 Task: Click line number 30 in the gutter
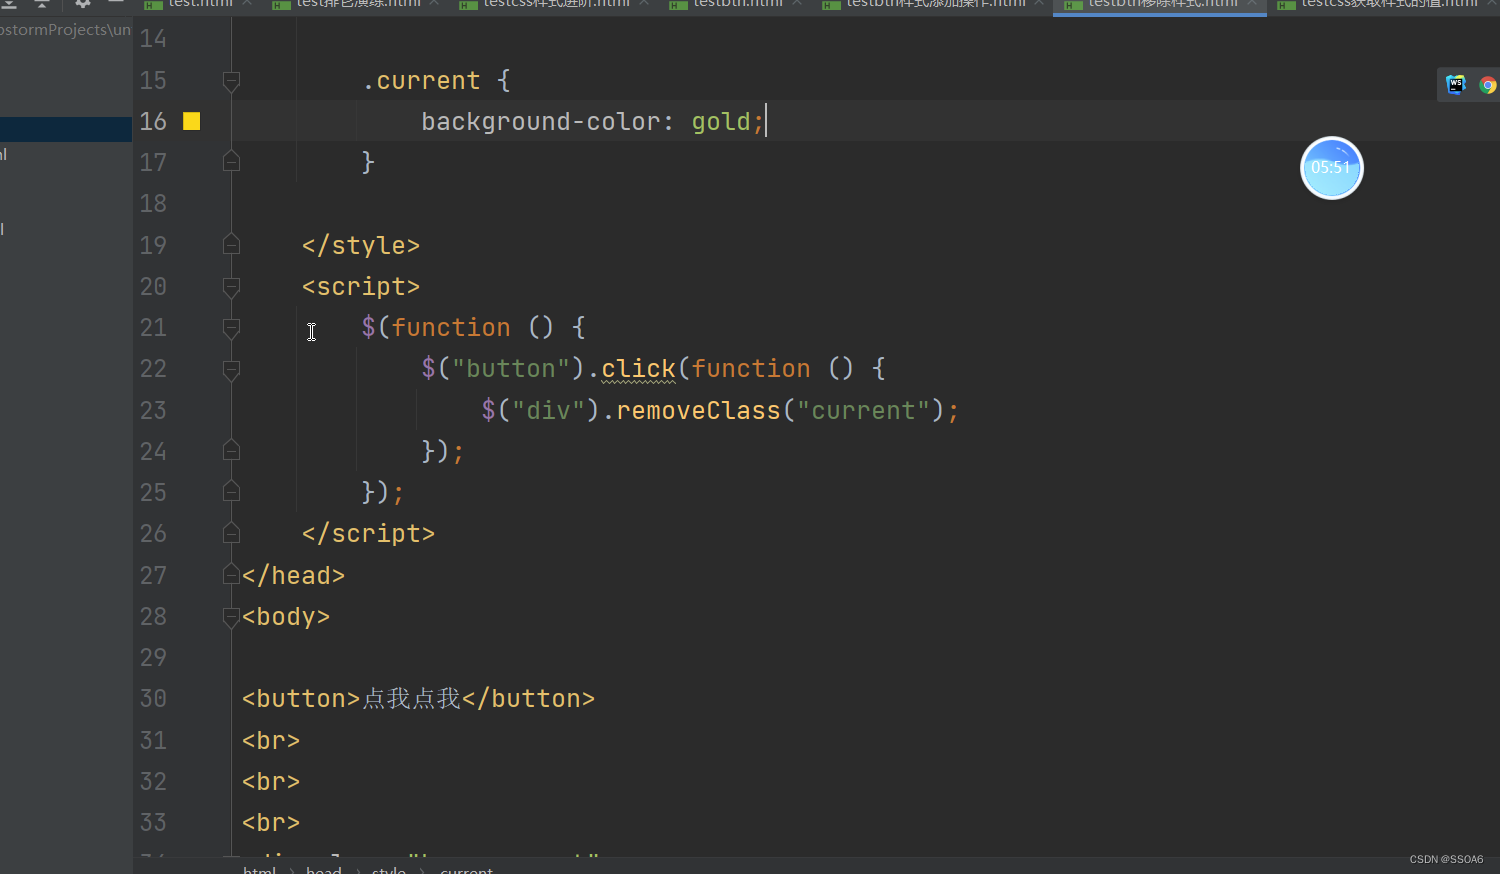click(153, 698)
